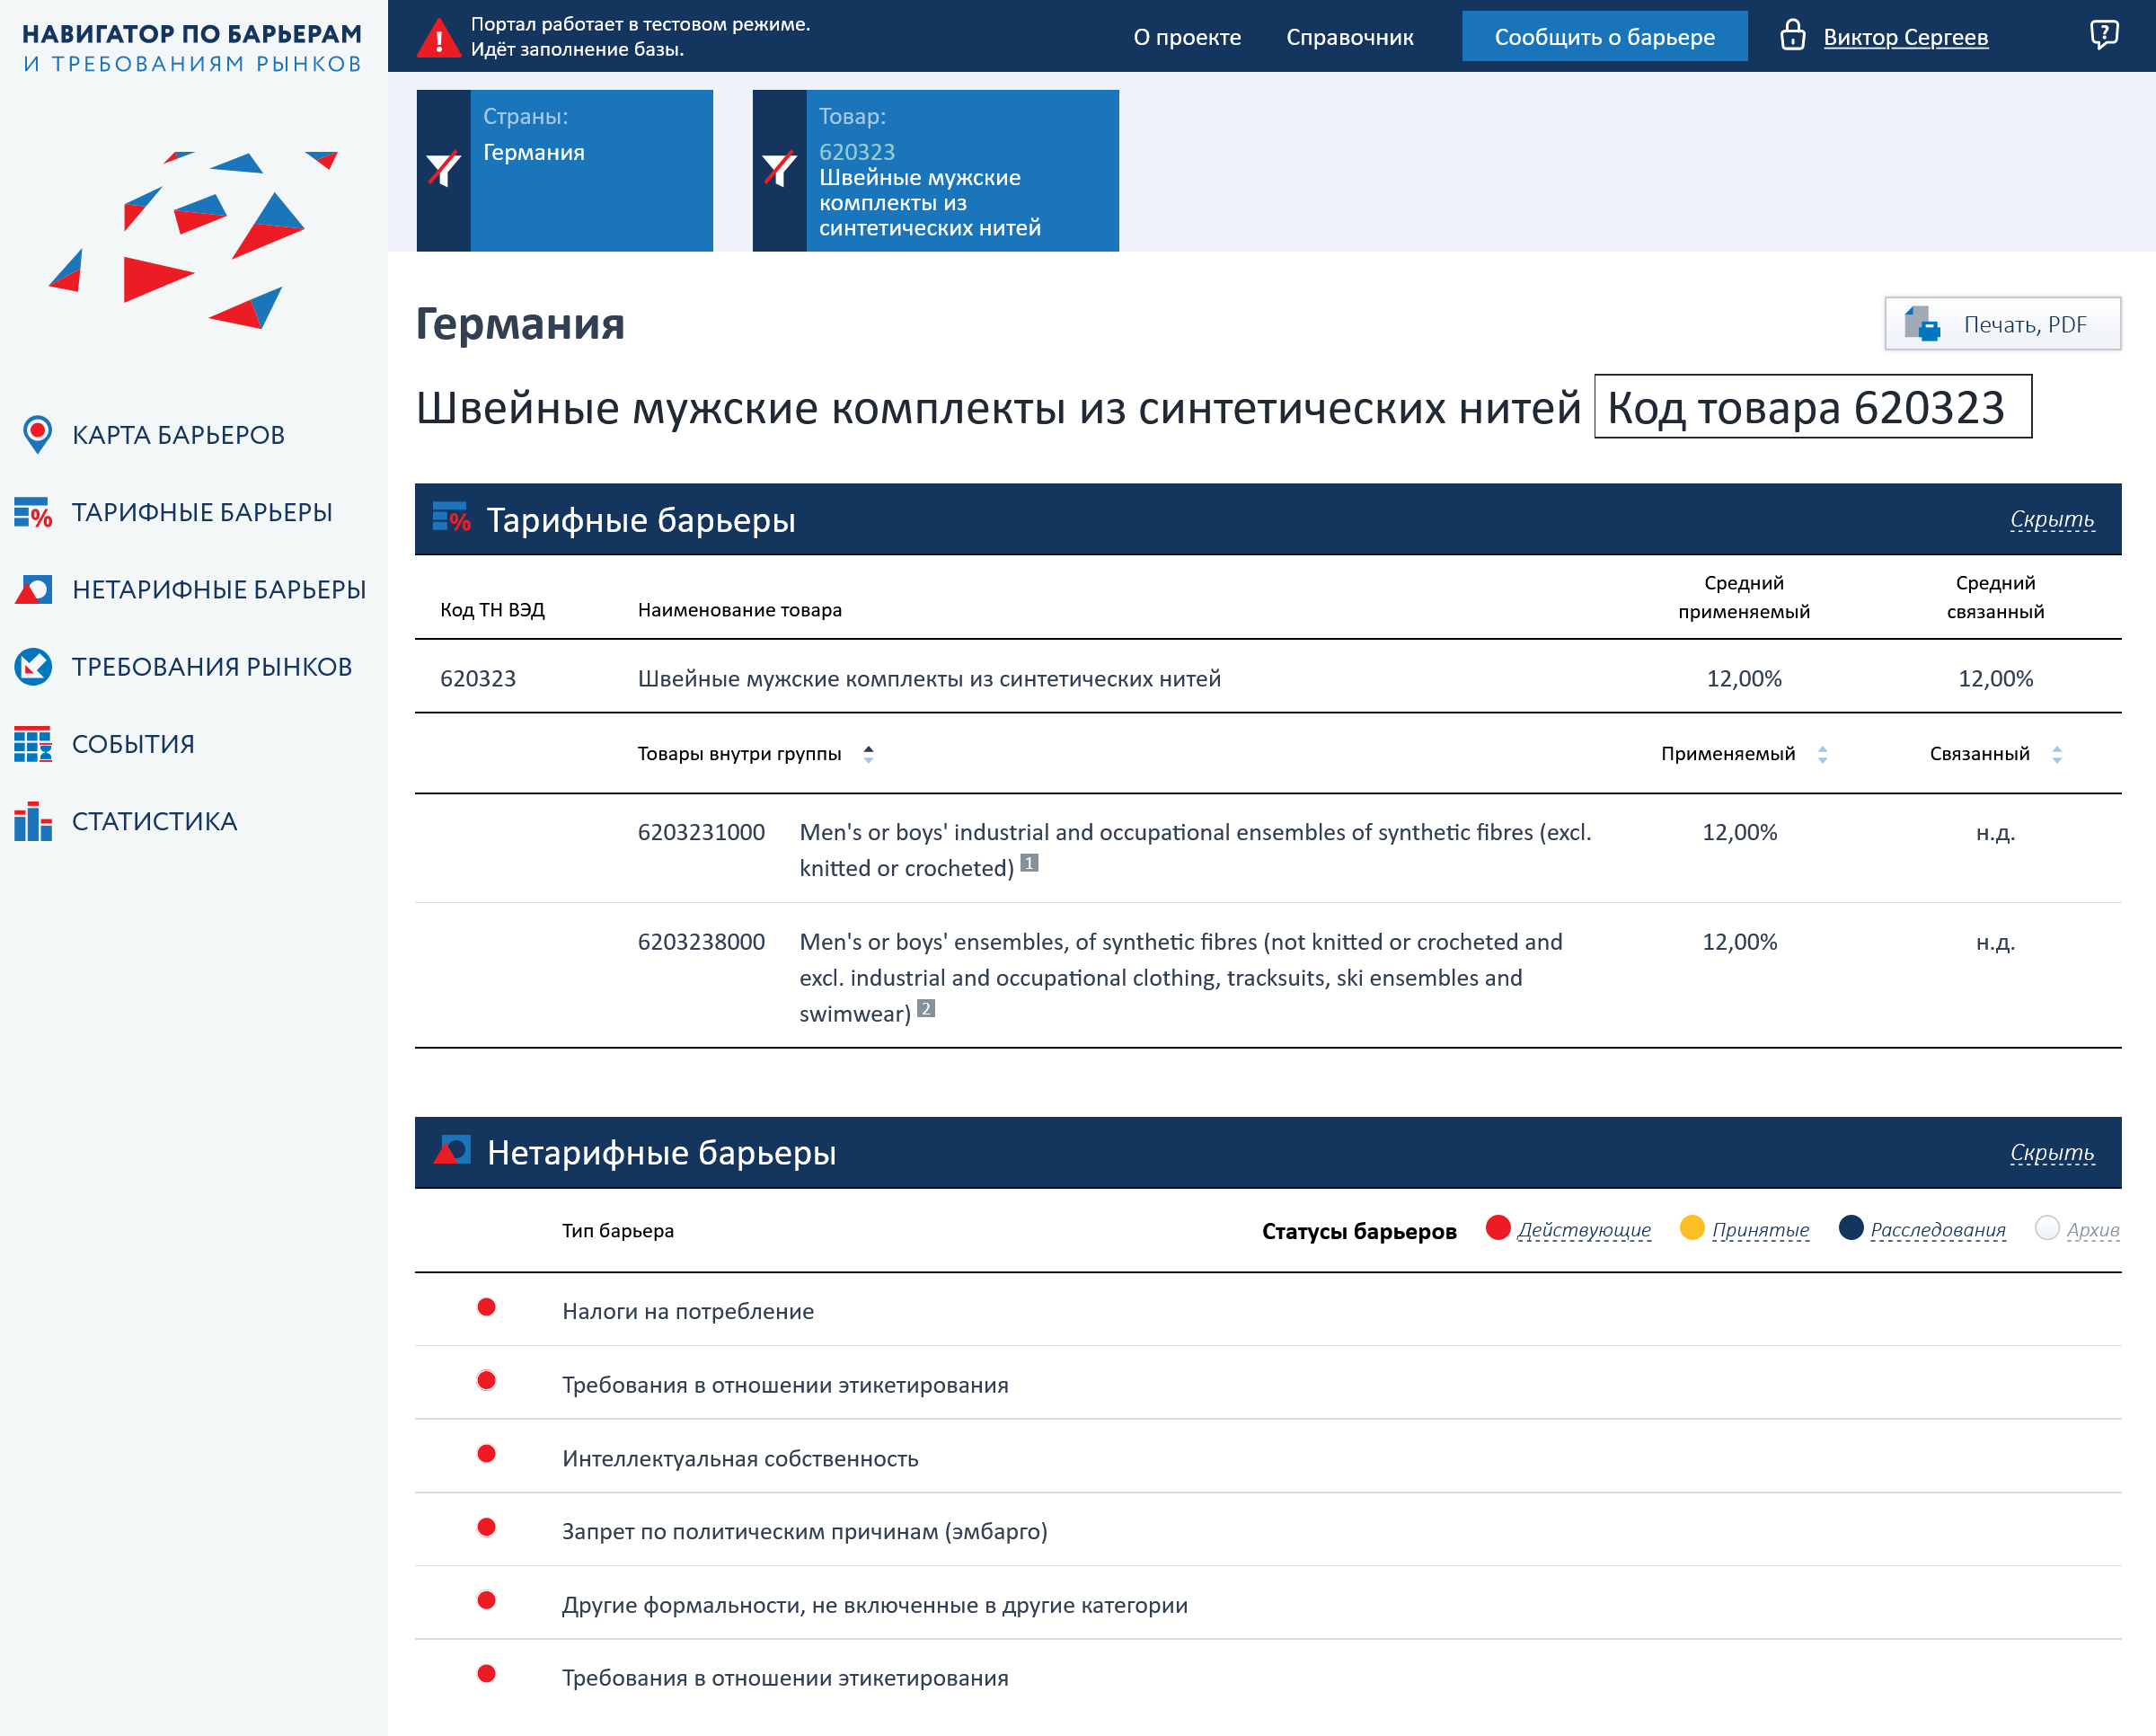Click the dark blue Расследования color dot
Screen dimensions: 2156x1736
click(1850, 1227)
